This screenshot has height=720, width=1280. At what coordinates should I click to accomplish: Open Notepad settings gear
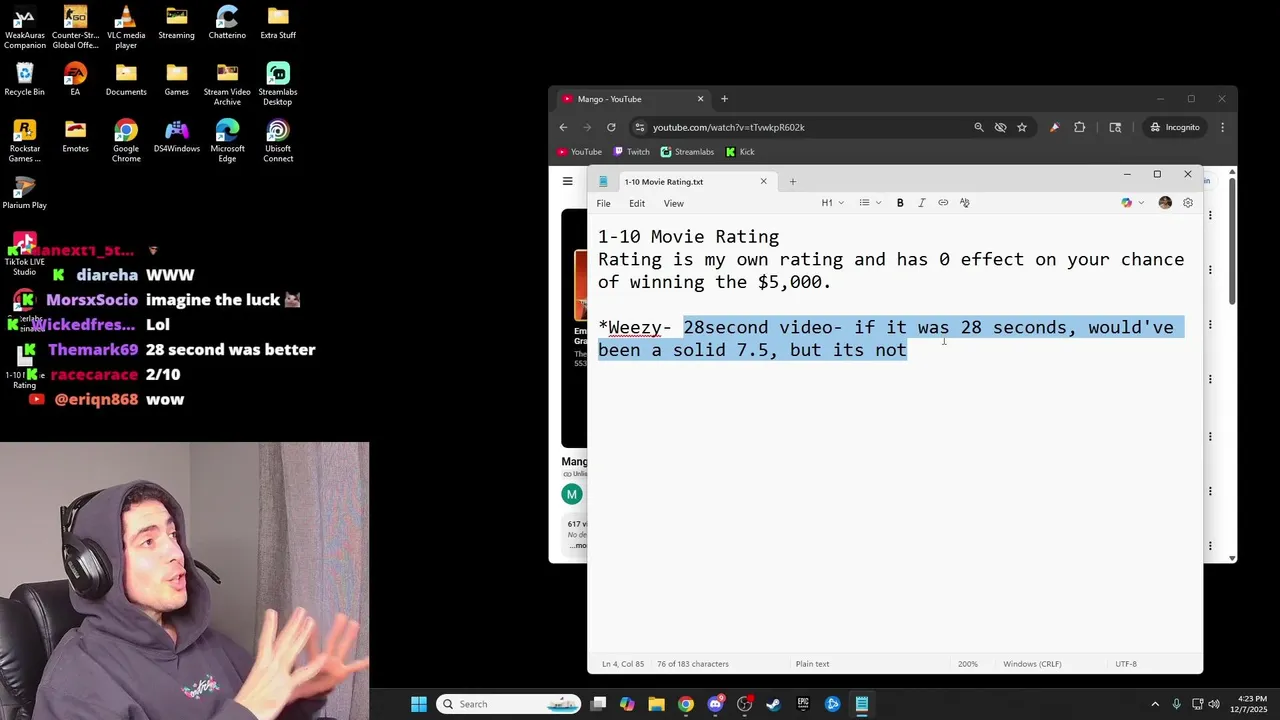click(1188, 203)
